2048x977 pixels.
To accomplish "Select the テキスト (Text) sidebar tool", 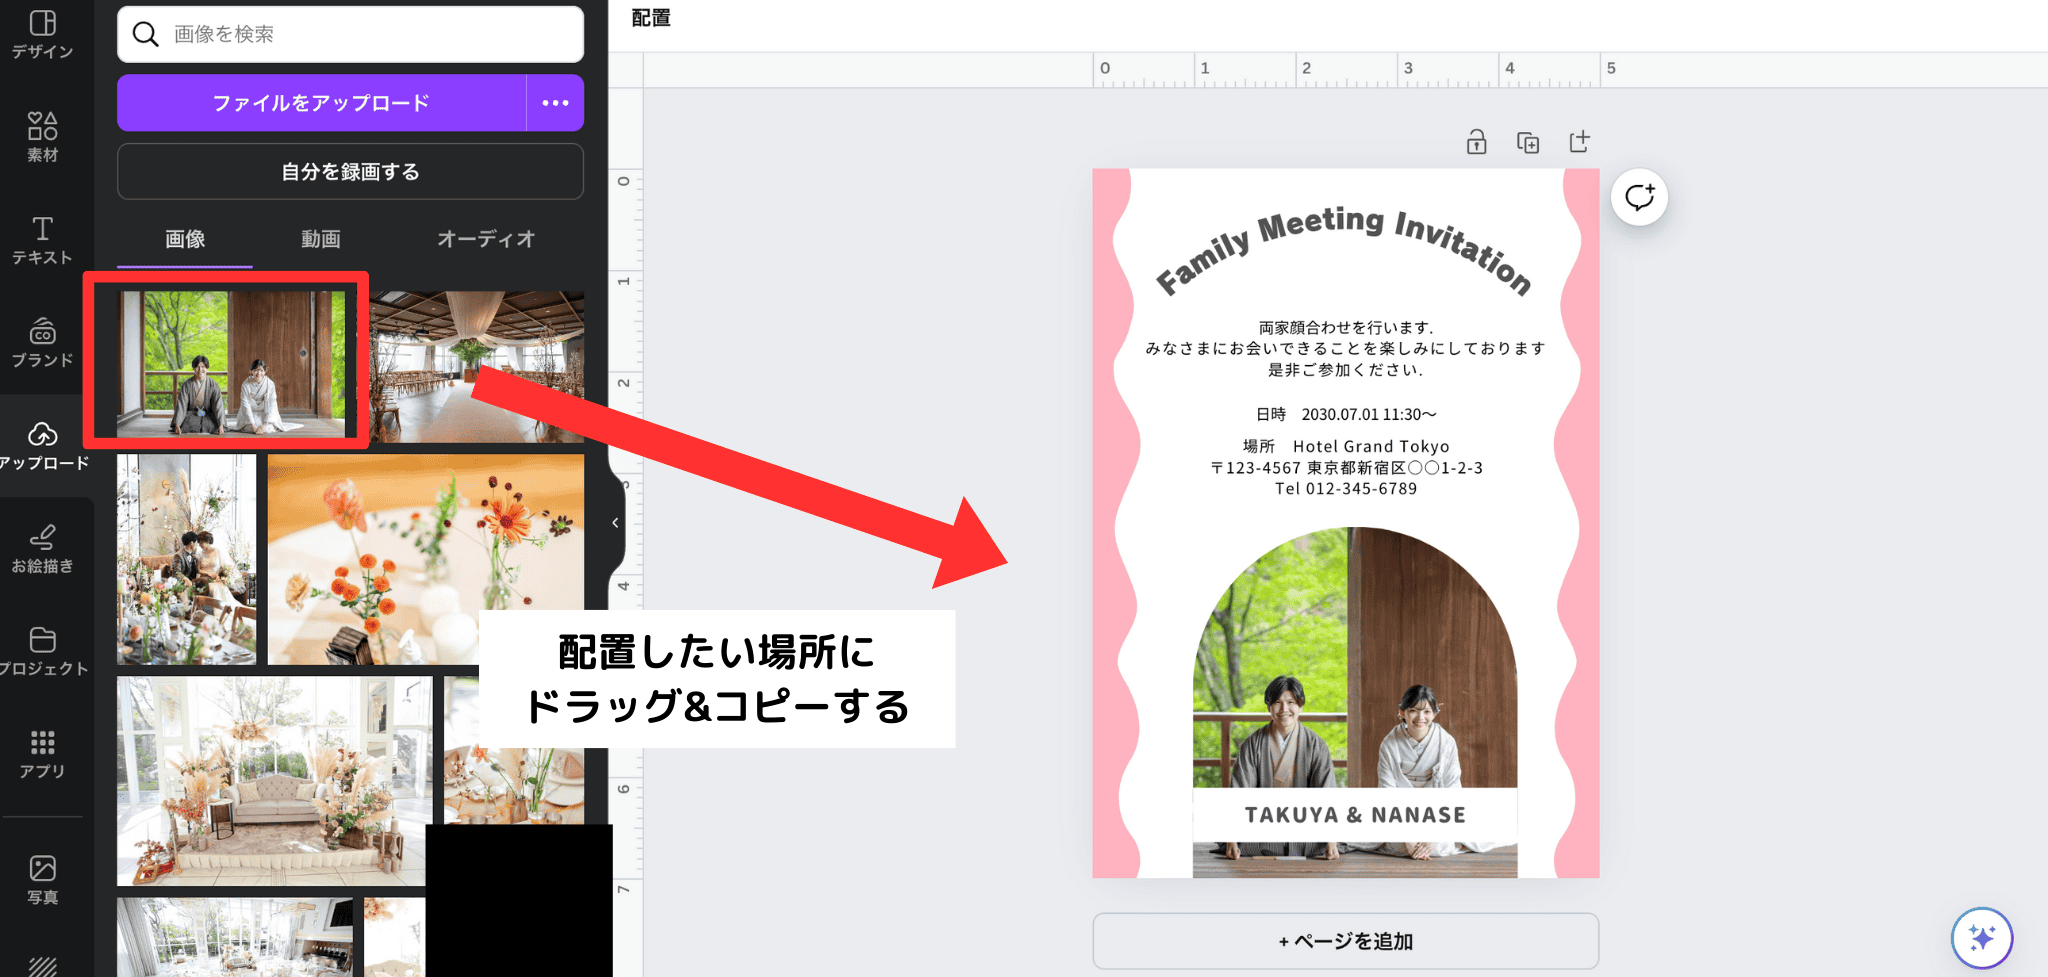I will pos(42,240).
